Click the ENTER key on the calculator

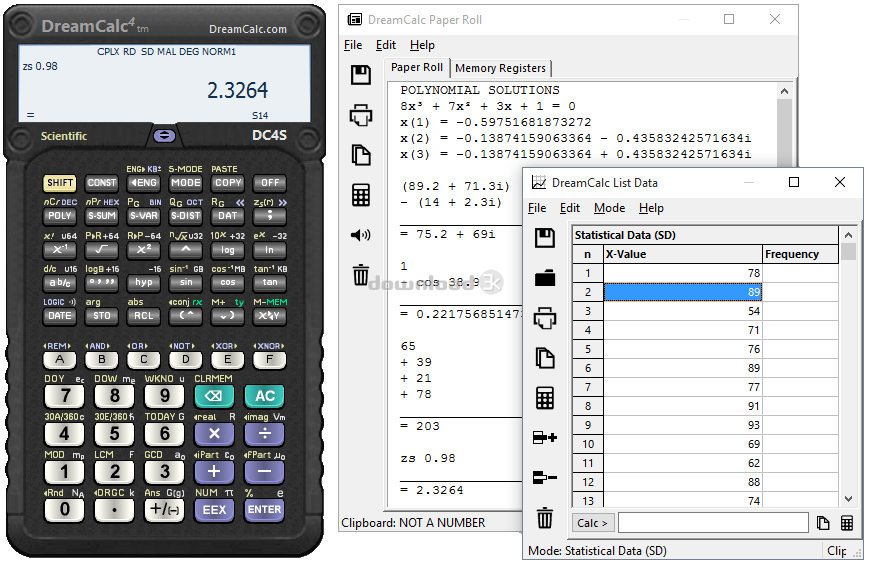264,510
